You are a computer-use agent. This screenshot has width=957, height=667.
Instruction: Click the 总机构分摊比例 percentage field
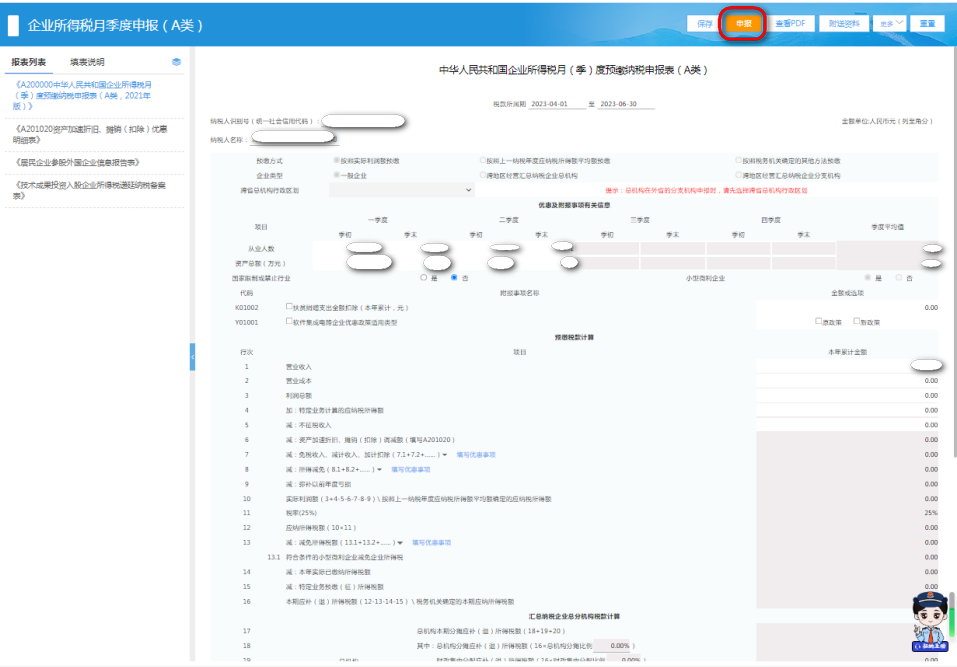tap(612, 646)
